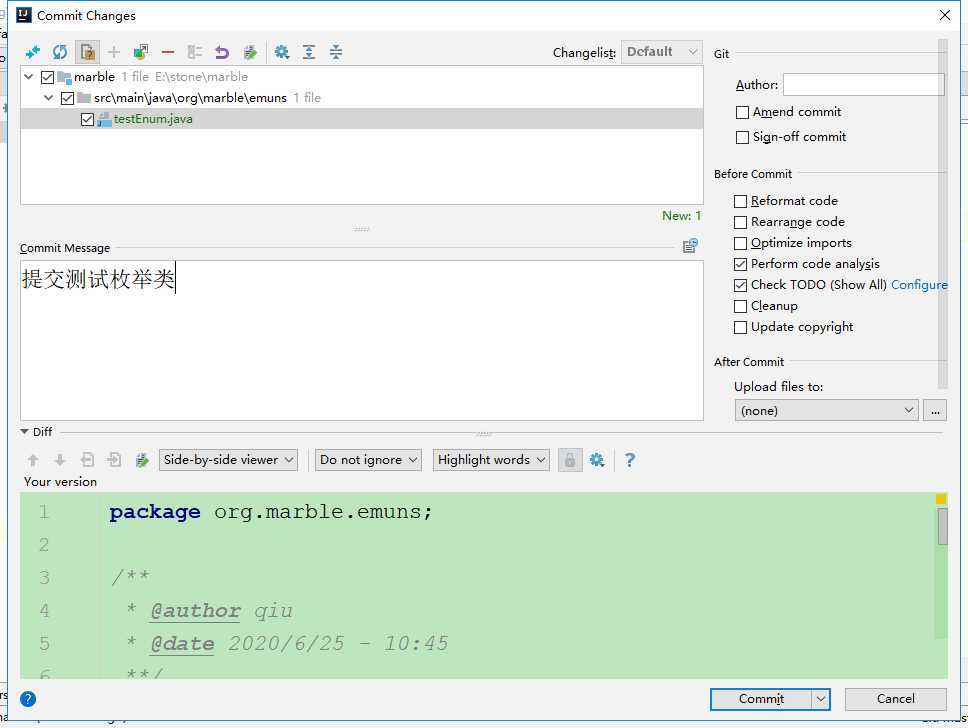Enable Optimize imports checkbox
The height and width of the screenshot is (728, 968).
740,243
